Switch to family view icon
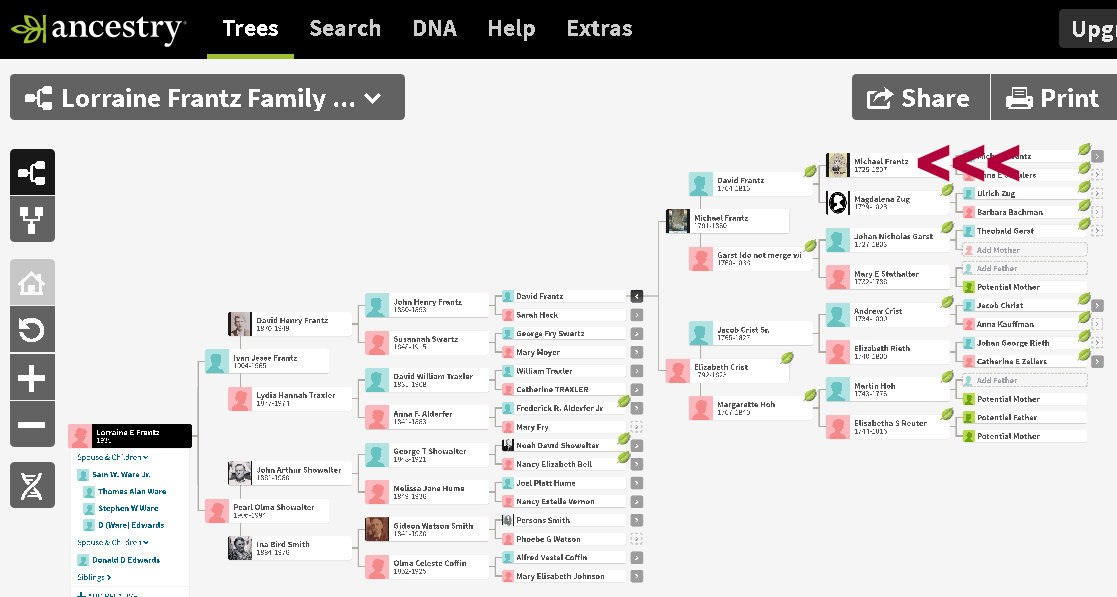 32,219
